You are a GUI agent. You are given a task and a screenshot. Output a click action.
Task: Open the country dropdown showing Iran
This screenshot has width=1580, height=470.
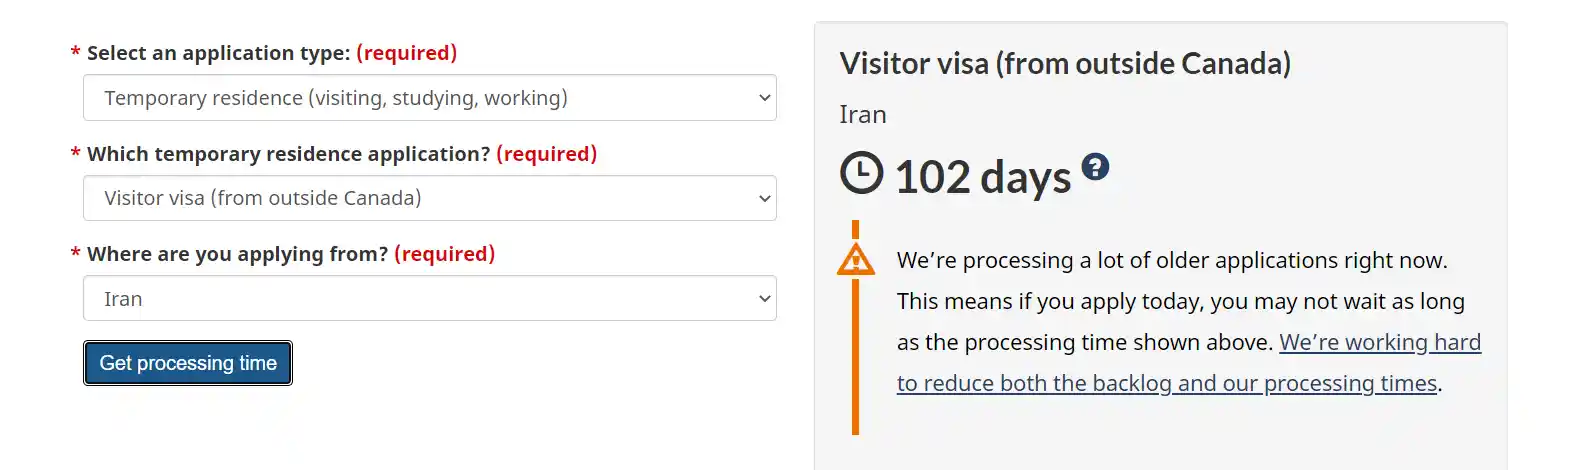[x=430, y=299]
